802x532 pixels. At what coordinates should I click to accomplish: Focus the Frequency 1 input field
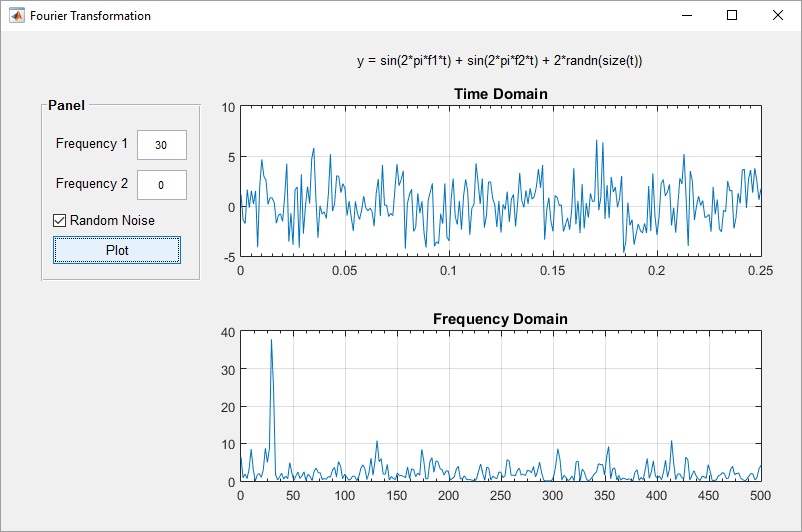point(161,145)
